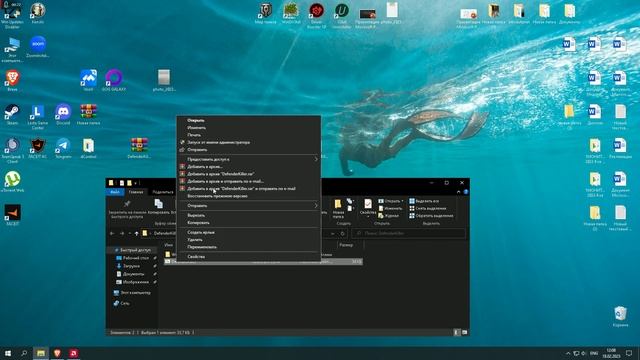Open the Telegram desktop shortcut

63,148
